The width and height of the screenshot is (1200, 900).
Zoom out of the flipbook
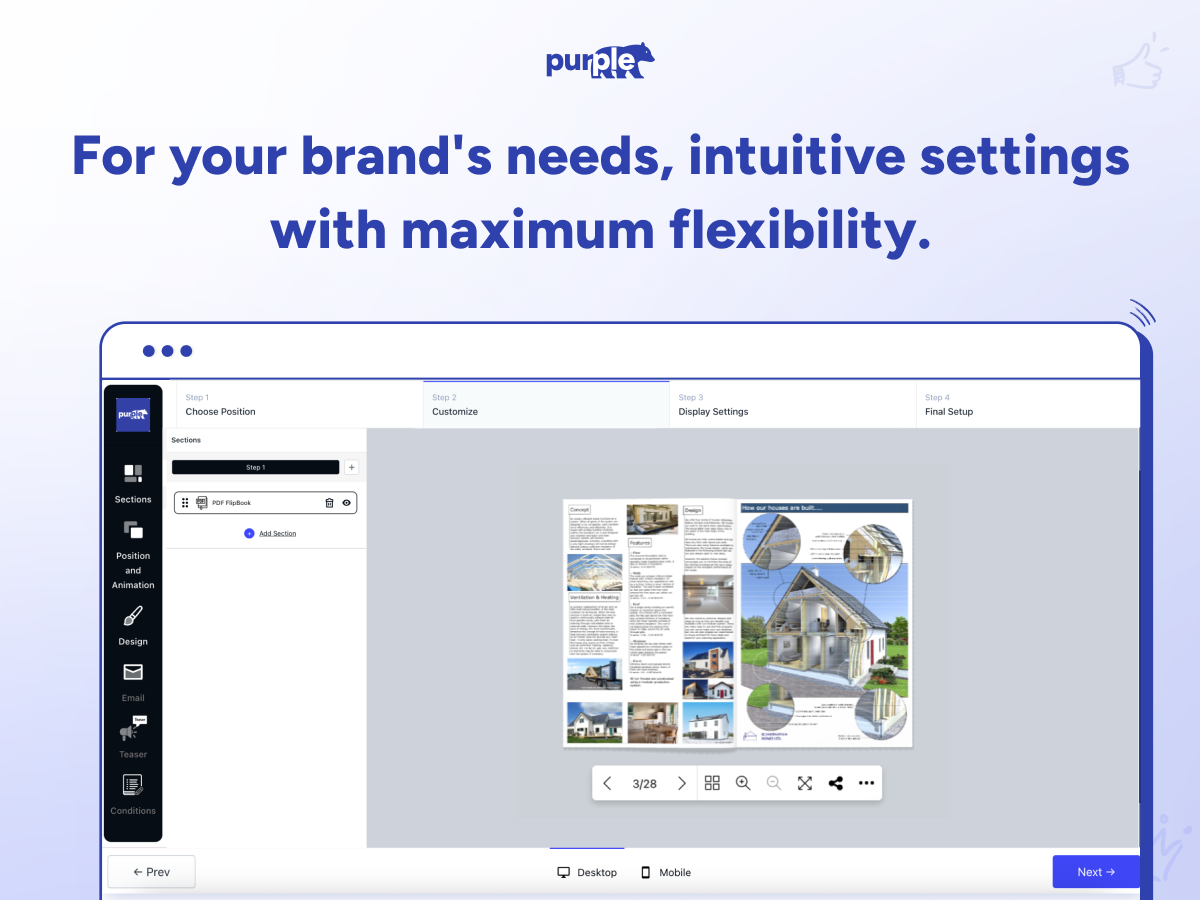[x=774, y=784]
